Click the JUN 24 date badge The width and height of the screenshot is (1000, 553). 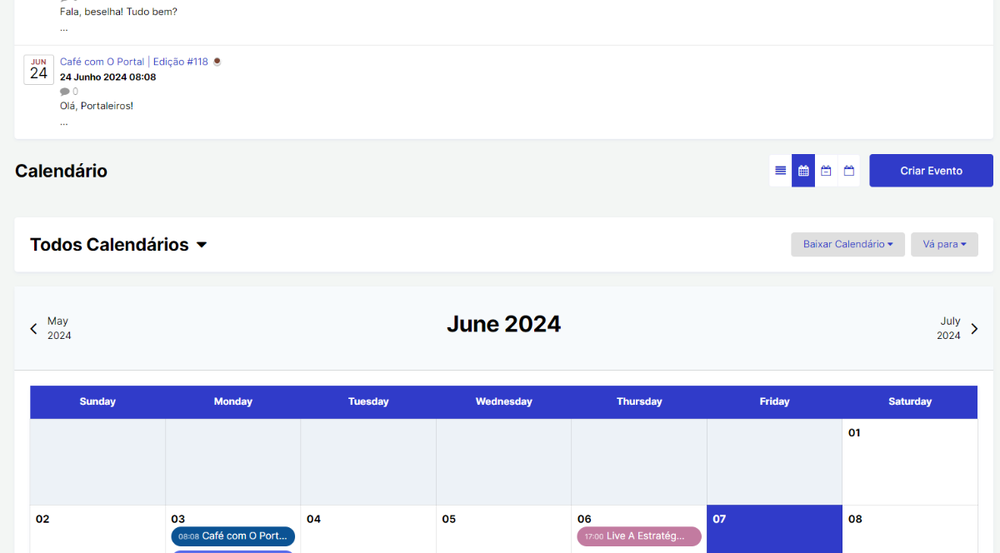[x=38, y=70]
